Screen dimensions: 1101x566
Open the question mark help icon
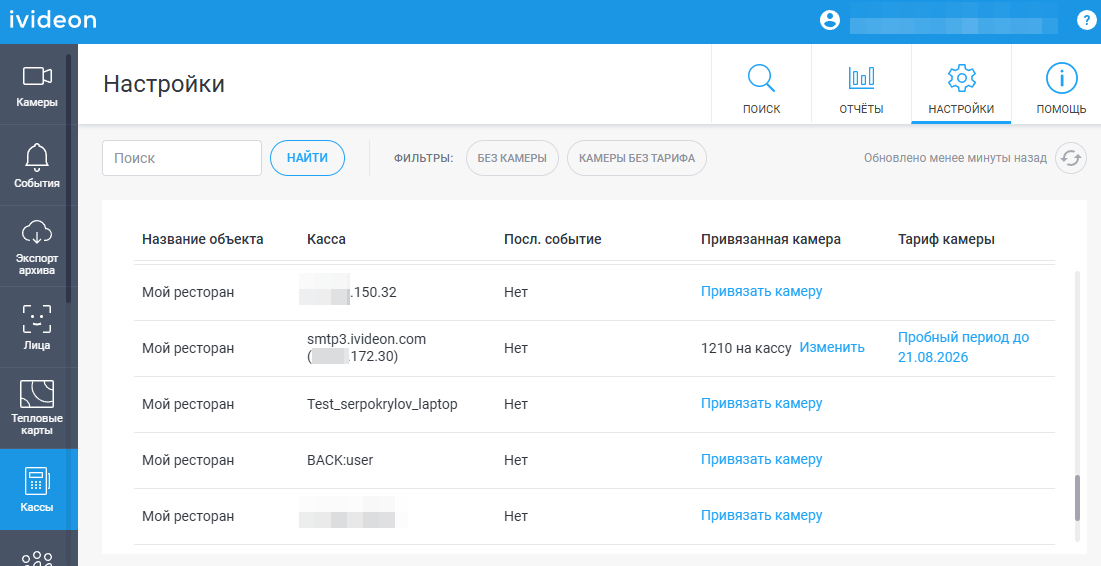tap(1086, 20)
